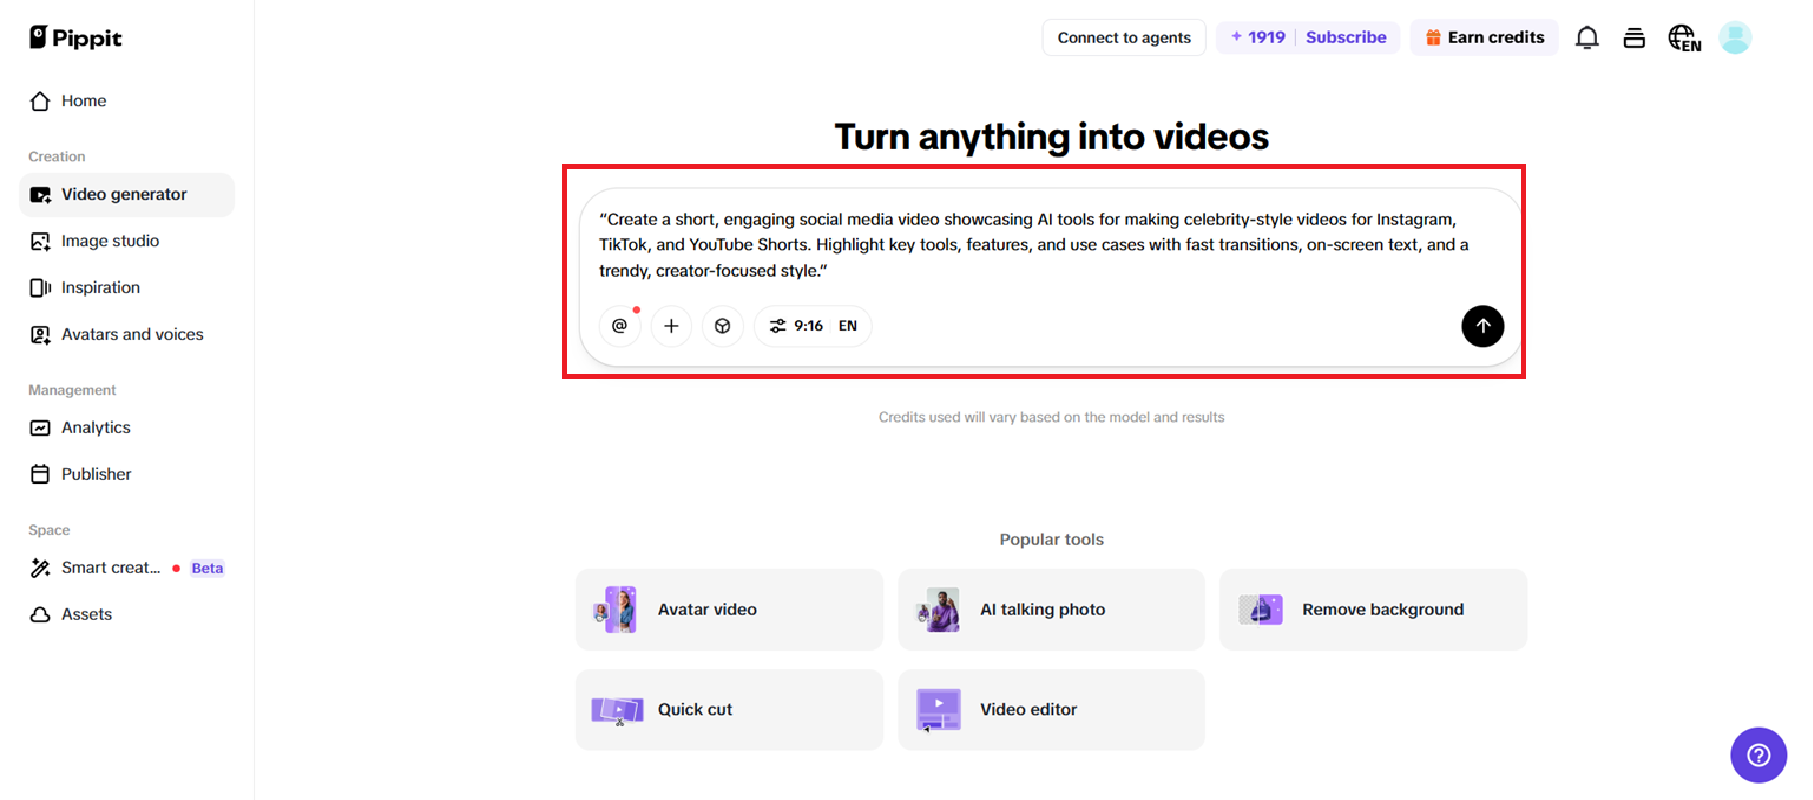Open user profile avatar
The image size is (1813, 800).
pos(1735,38)
